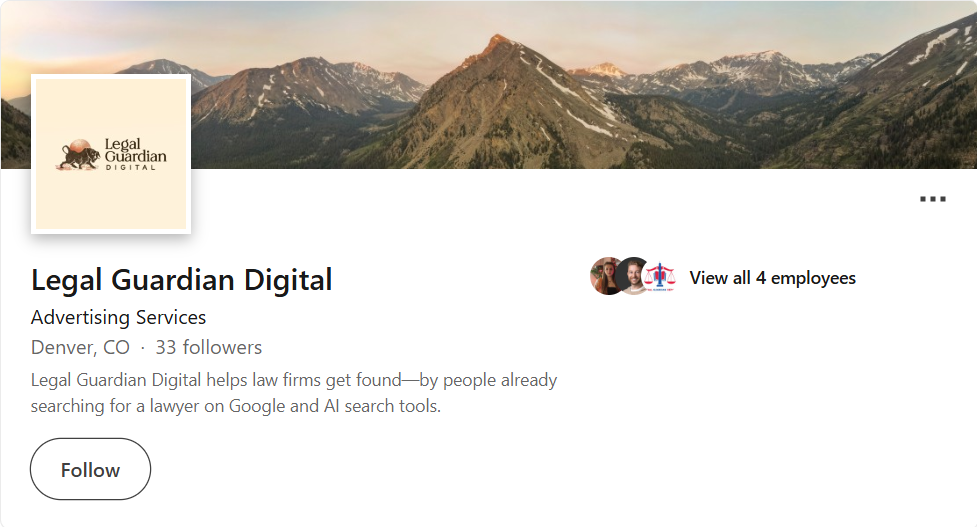Click the word "employees" beside the avatars

point(813,278)
